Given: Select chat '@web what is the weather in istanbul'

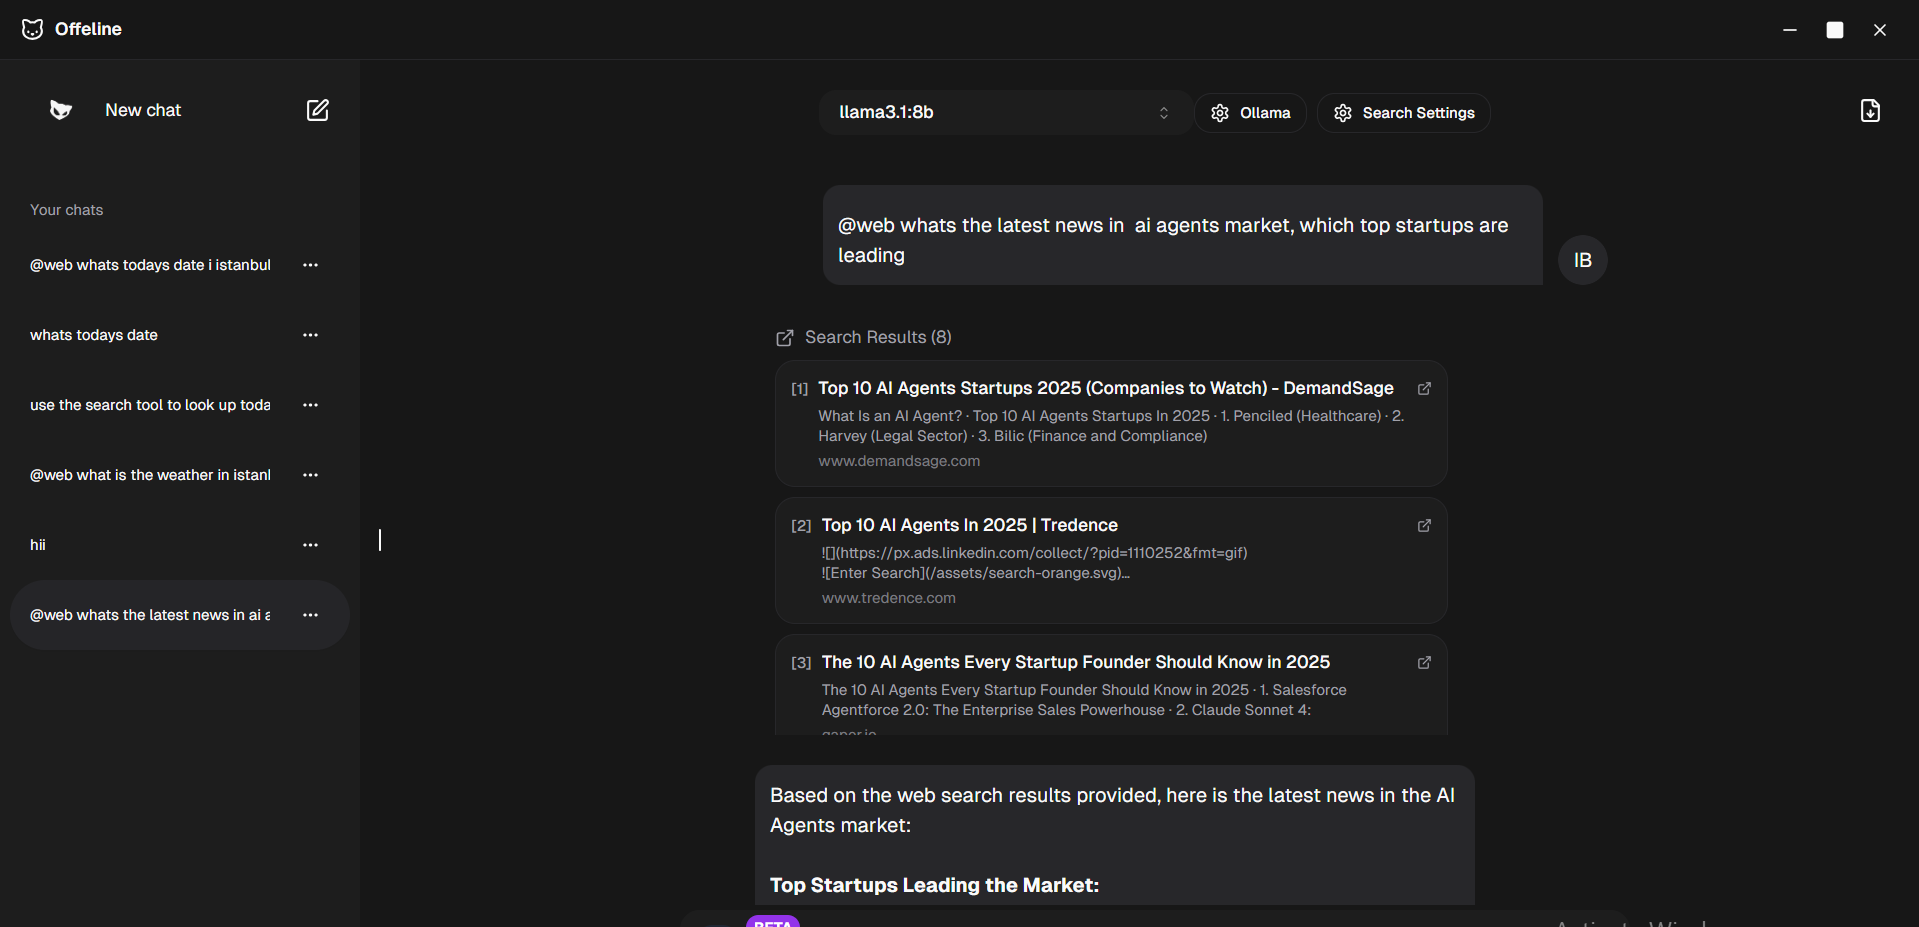Looking at the screenshot, I should point(150,475).
